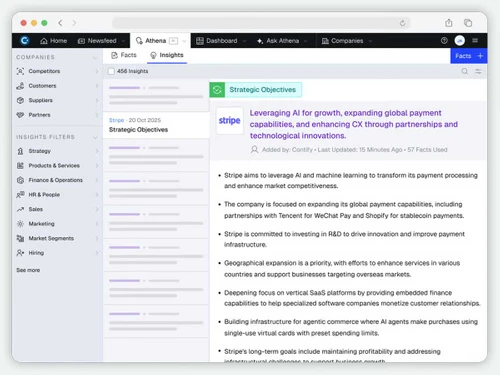
Task: Click the Stripe logo thumbnail
Action: (x=230, y=120)
